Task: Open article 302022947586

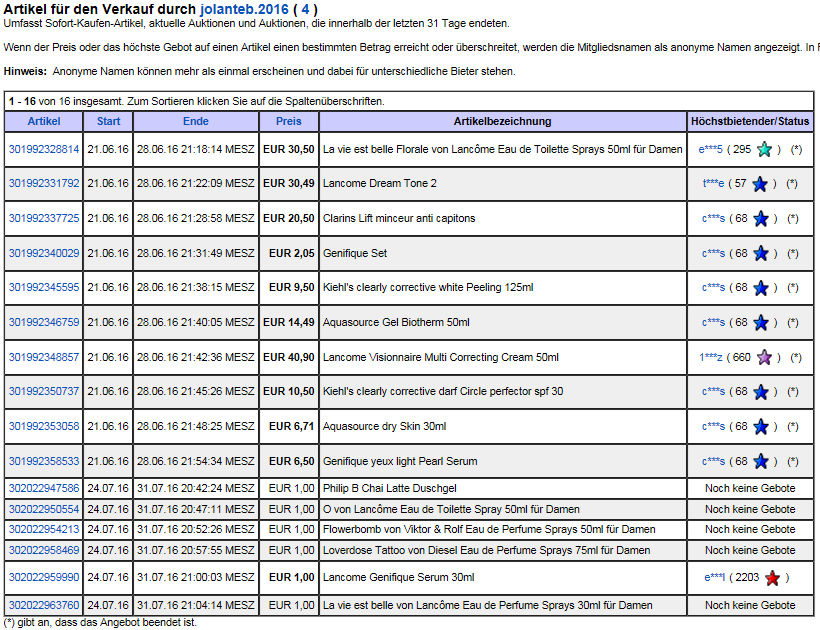Action: pos(44,488)
